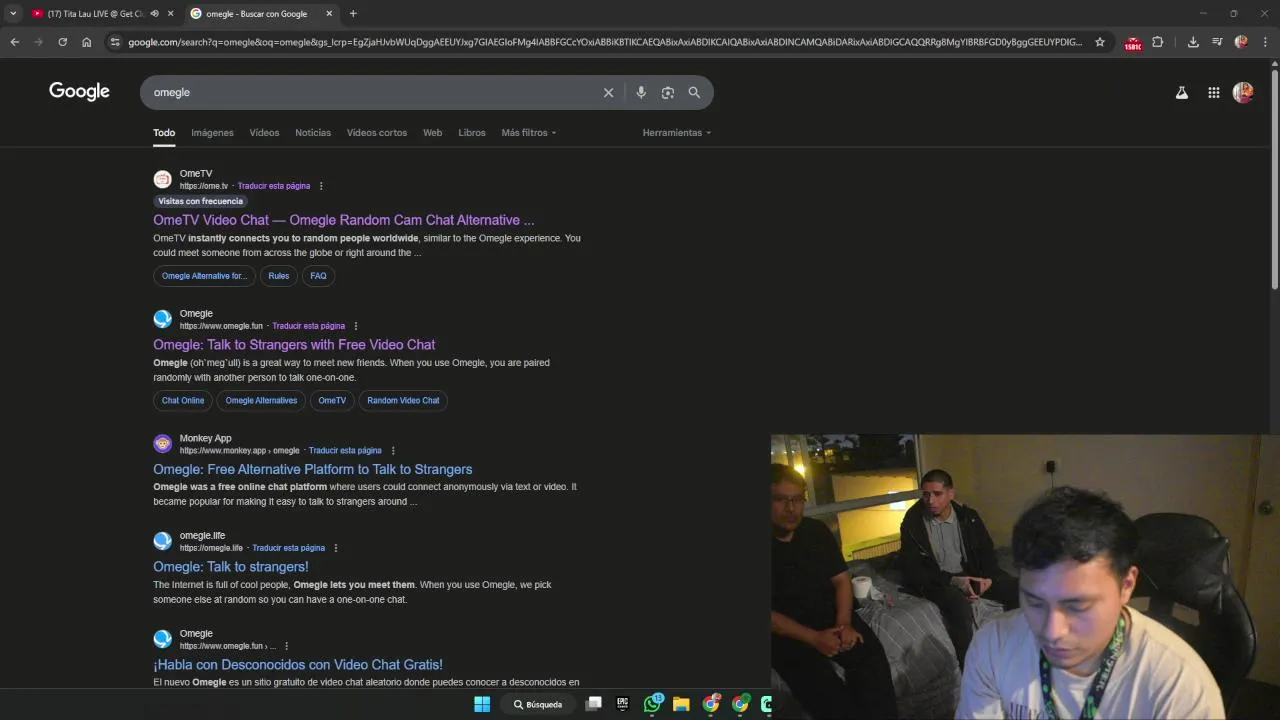The height and width of the screenshot is (720, 1280).
Task: Open the Google account avatar on the page
Action: (1243, 92)
